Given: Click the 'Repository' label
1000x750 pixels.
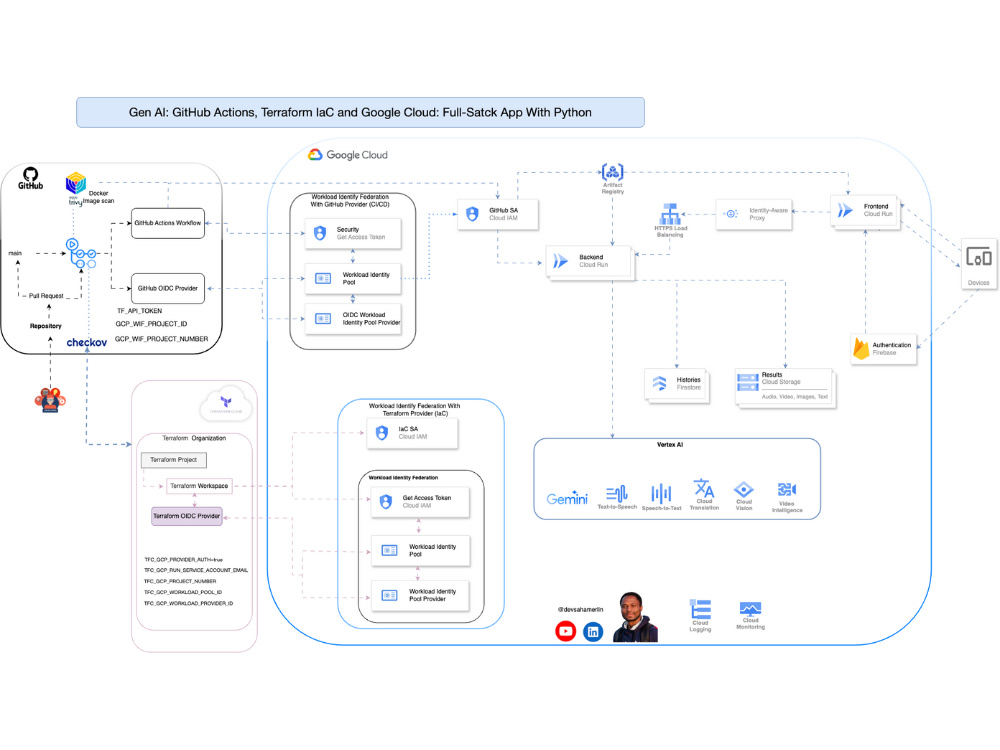Looking at the screenshot, I should (46, 326).
